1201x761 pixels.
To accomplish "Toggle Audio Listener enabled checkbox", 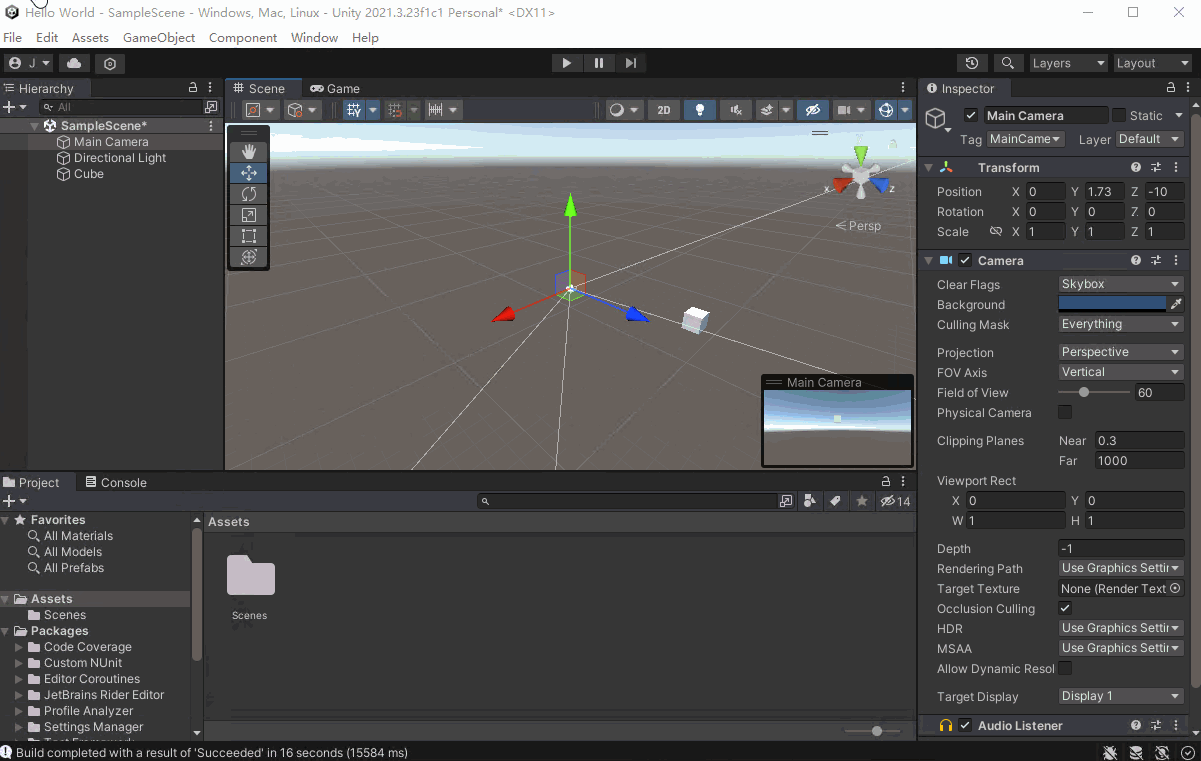I will click(x=965, y=725).
